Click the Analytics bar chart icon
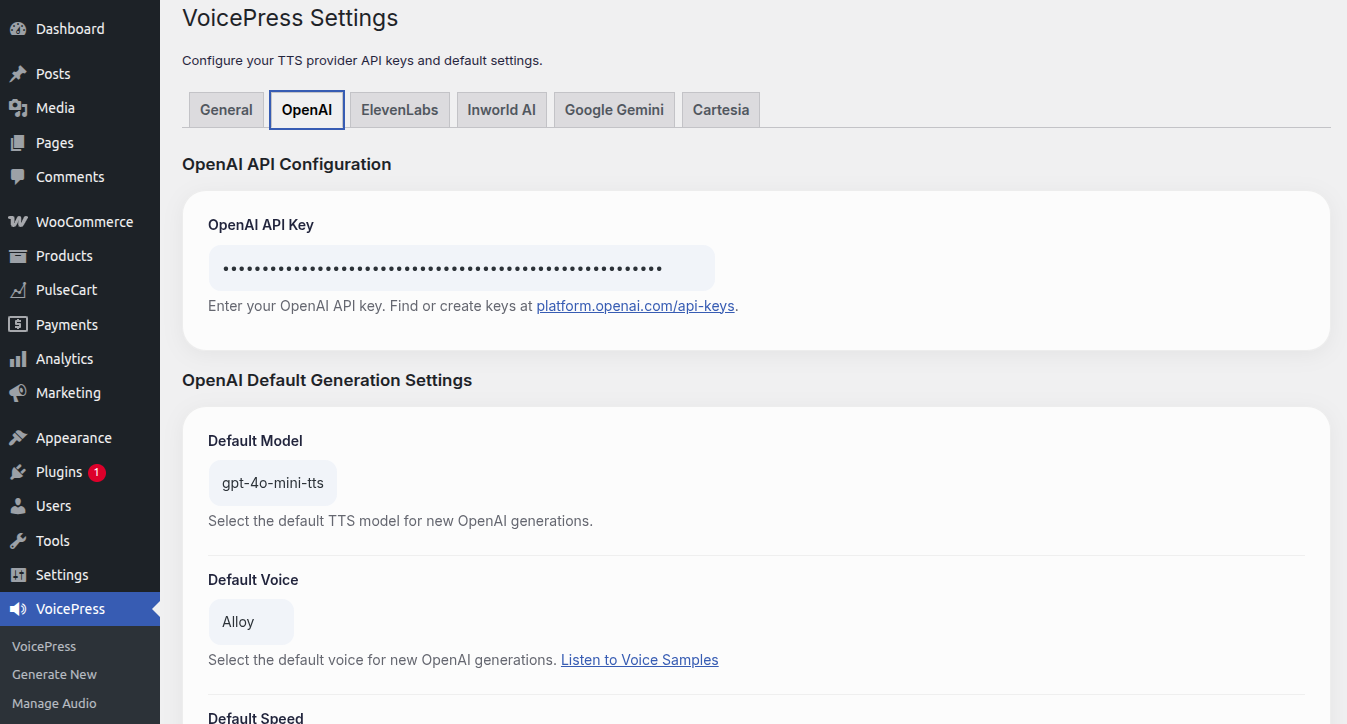The image size is (1347, 724). 18,359
